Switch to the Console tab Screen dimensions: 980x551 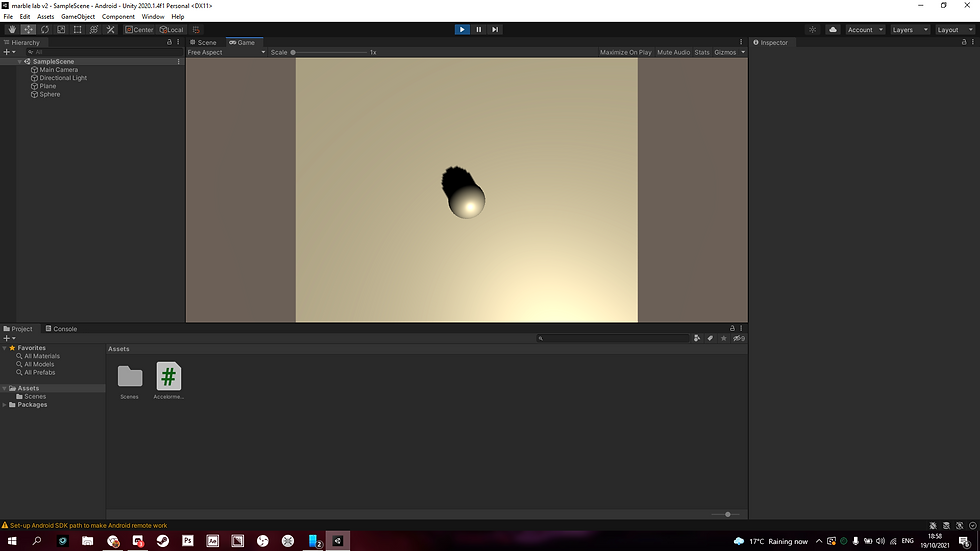pyautogui.click(x=61, y=329)
